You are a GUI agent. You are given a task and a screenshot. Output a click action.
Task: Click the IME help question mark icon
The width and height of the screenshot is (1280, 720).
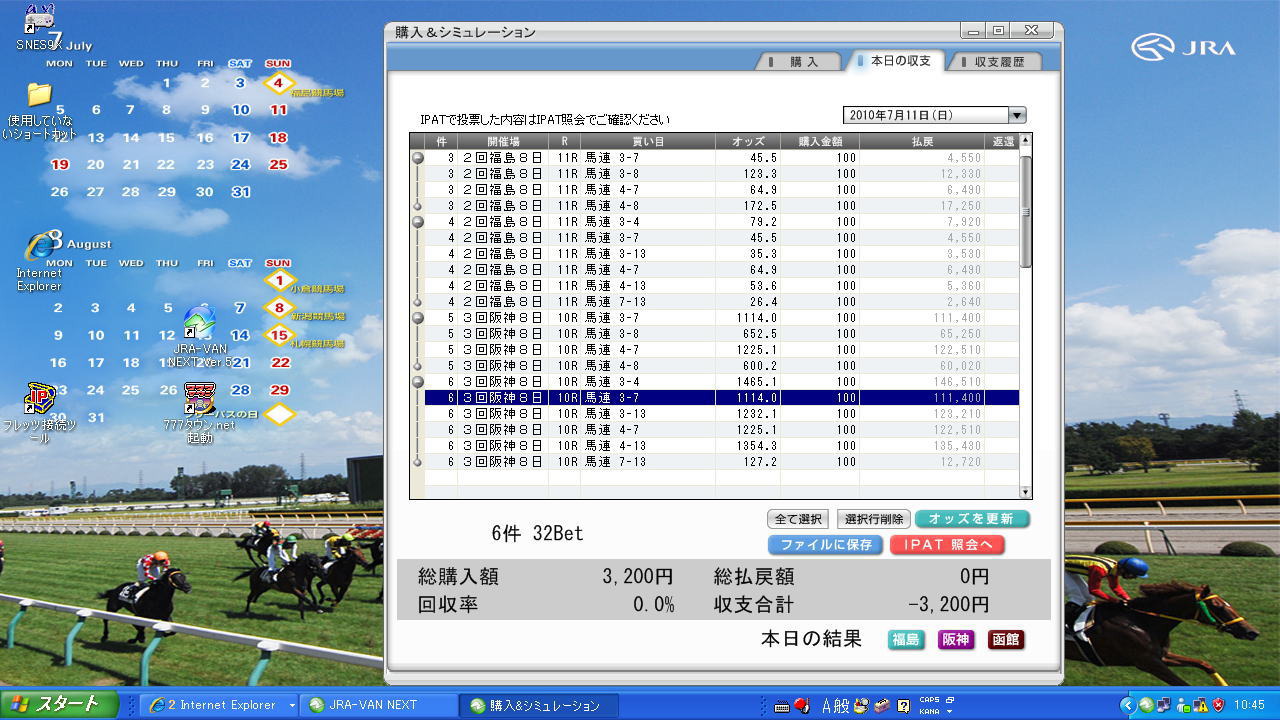point(903,705)
